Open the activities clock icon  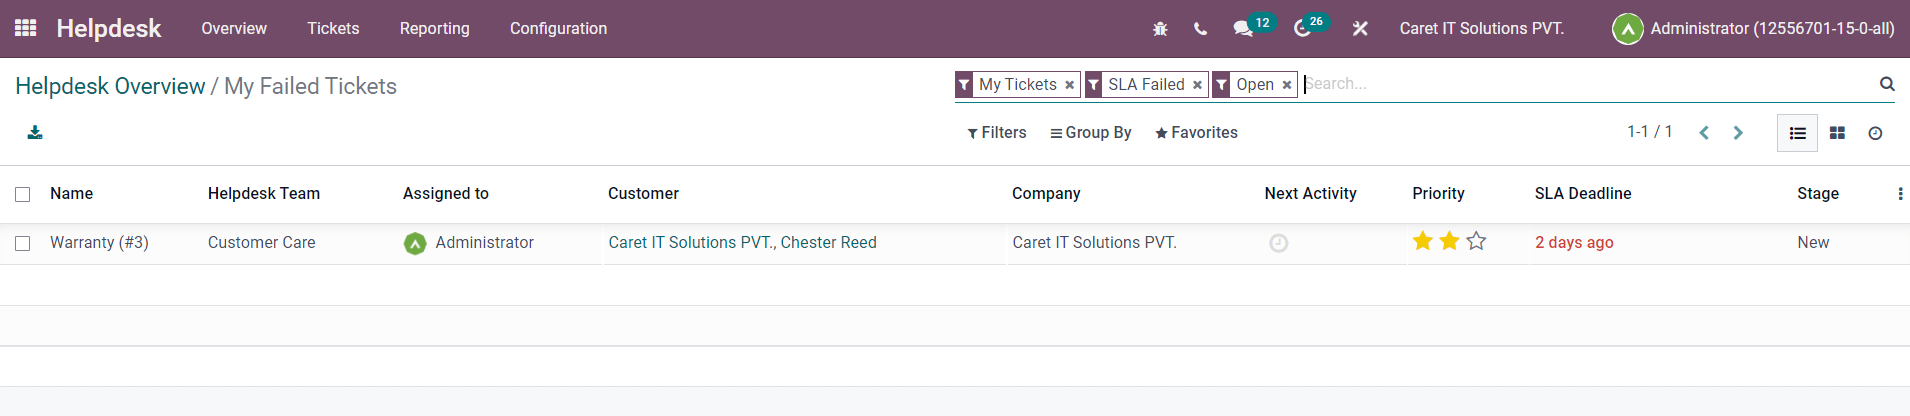coord(1302,29)
